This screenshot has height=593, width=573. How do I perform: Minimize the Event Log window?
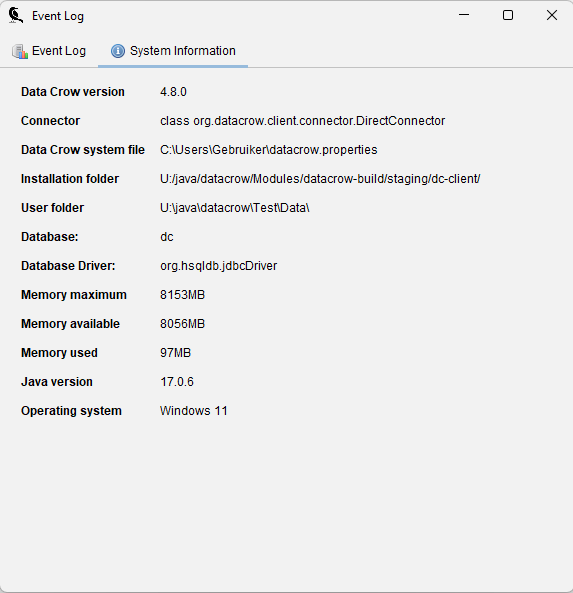pyautogui.click(x=464, y=15)
